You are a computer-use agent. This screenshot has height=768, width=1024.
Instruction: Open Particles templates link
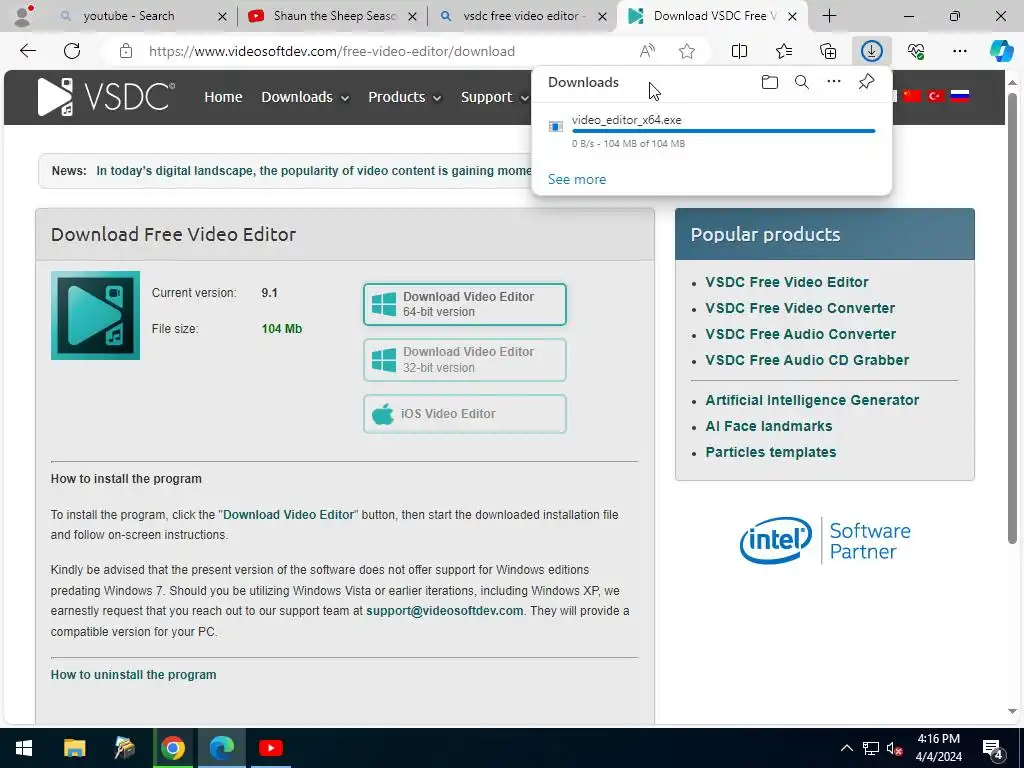click(x=771, y=453)
